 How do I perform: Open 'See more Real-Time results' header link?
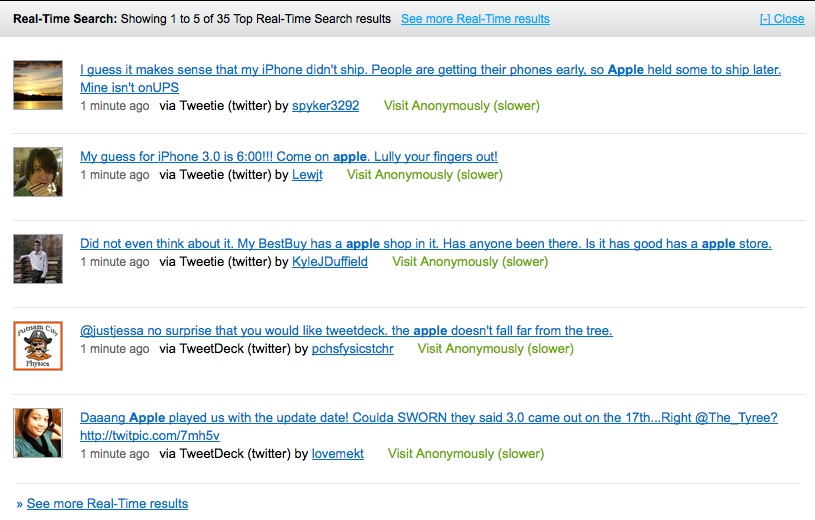click(475, 19)
